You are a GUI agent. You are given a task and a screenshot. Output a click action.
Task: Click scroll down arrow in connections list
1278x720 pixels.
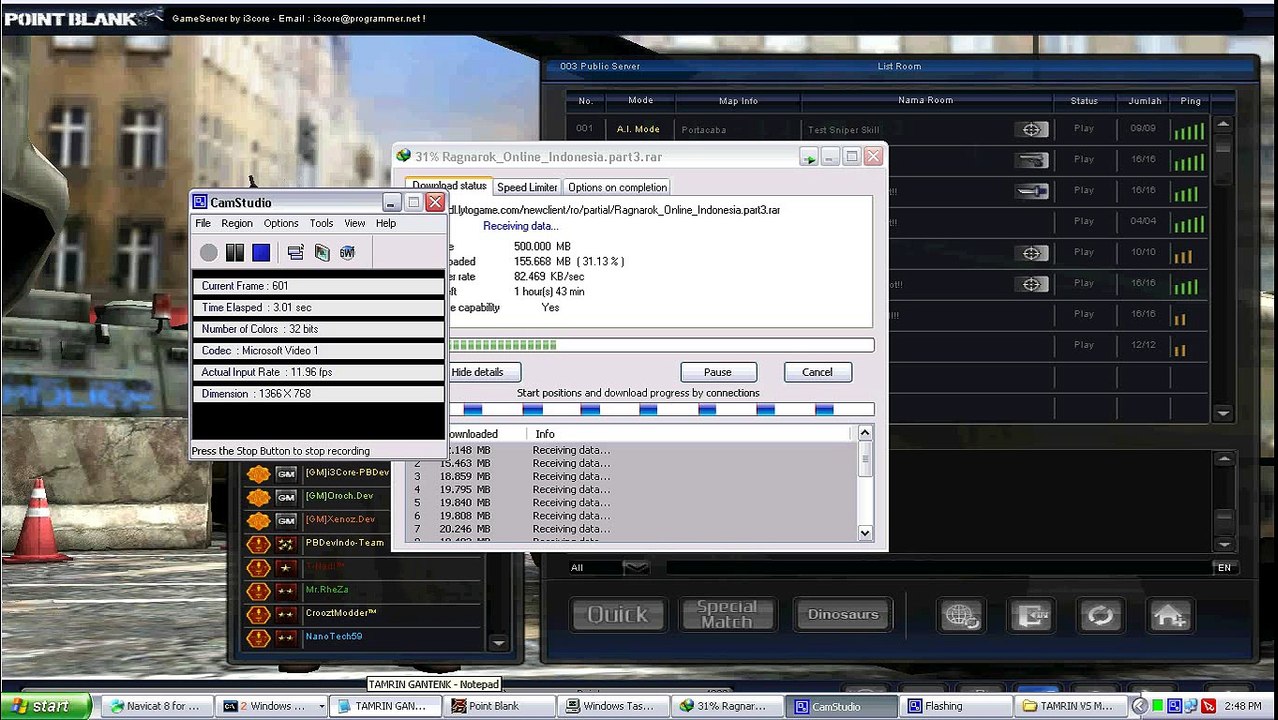click(866, 533)
